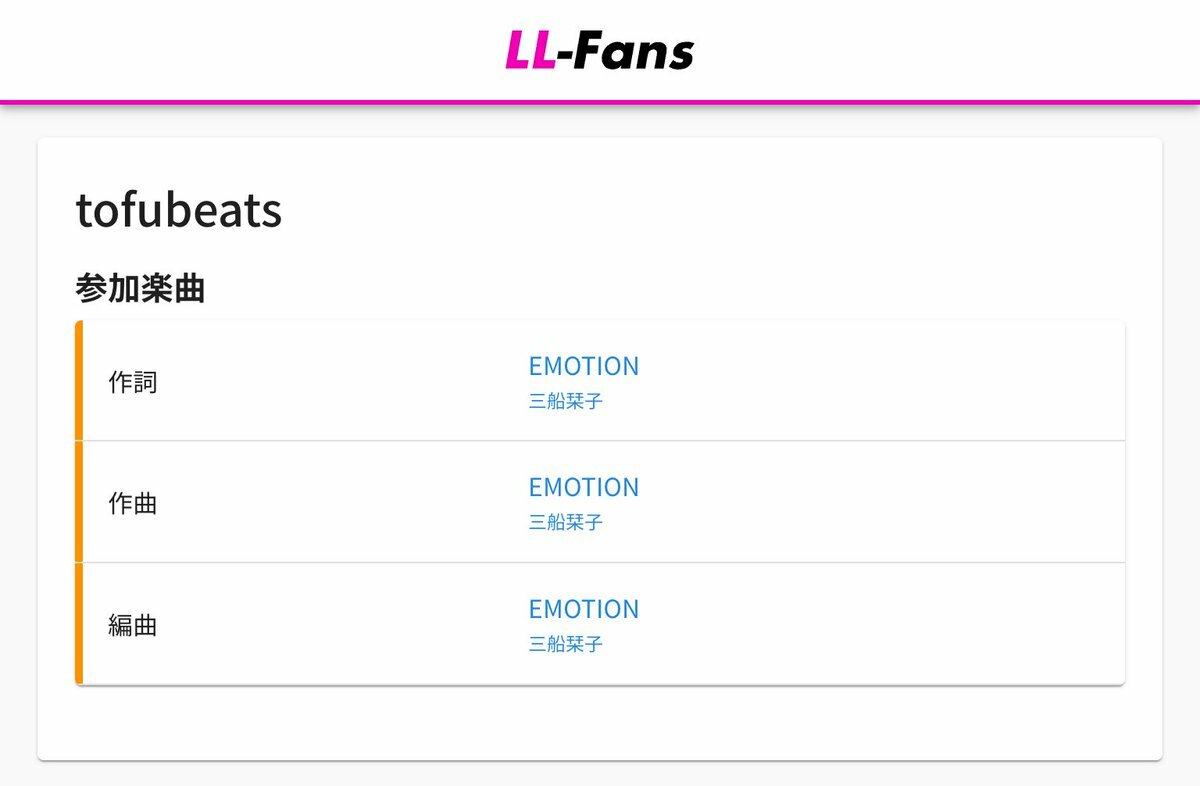
Task: Click the orange bar beside 作詞
Action: 79,380
